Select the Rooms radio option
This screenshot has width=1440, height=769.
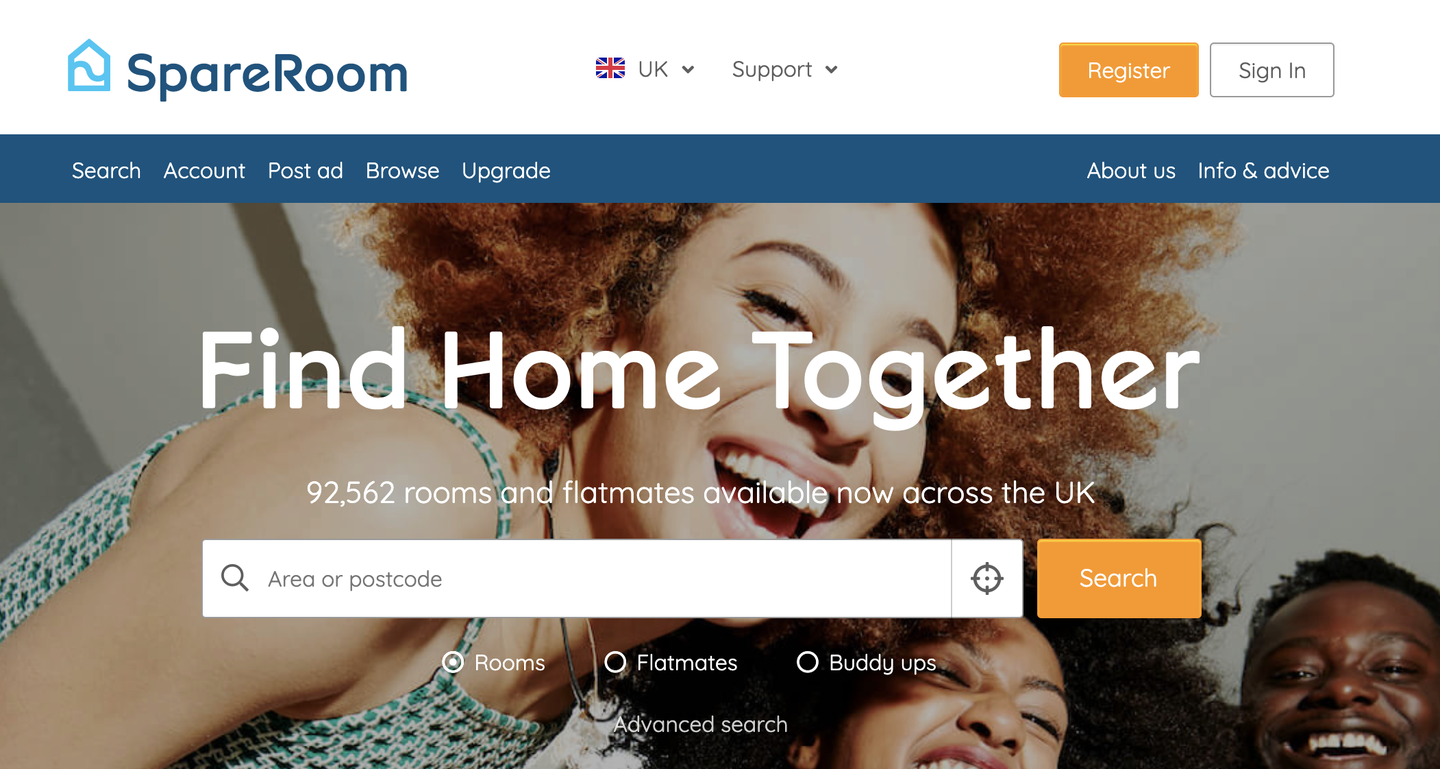[x=453, y=662]
